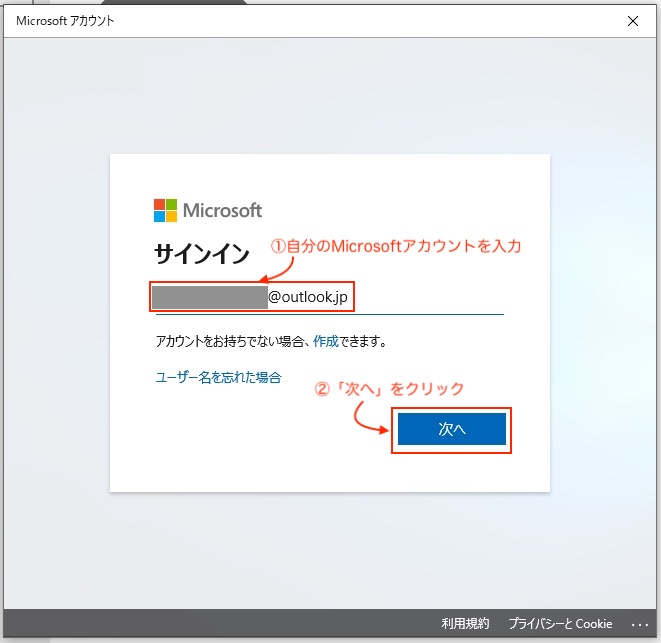Open the footer more options ellipsis
This screenshot has width=661, height=643.
[x=640, y=624]
